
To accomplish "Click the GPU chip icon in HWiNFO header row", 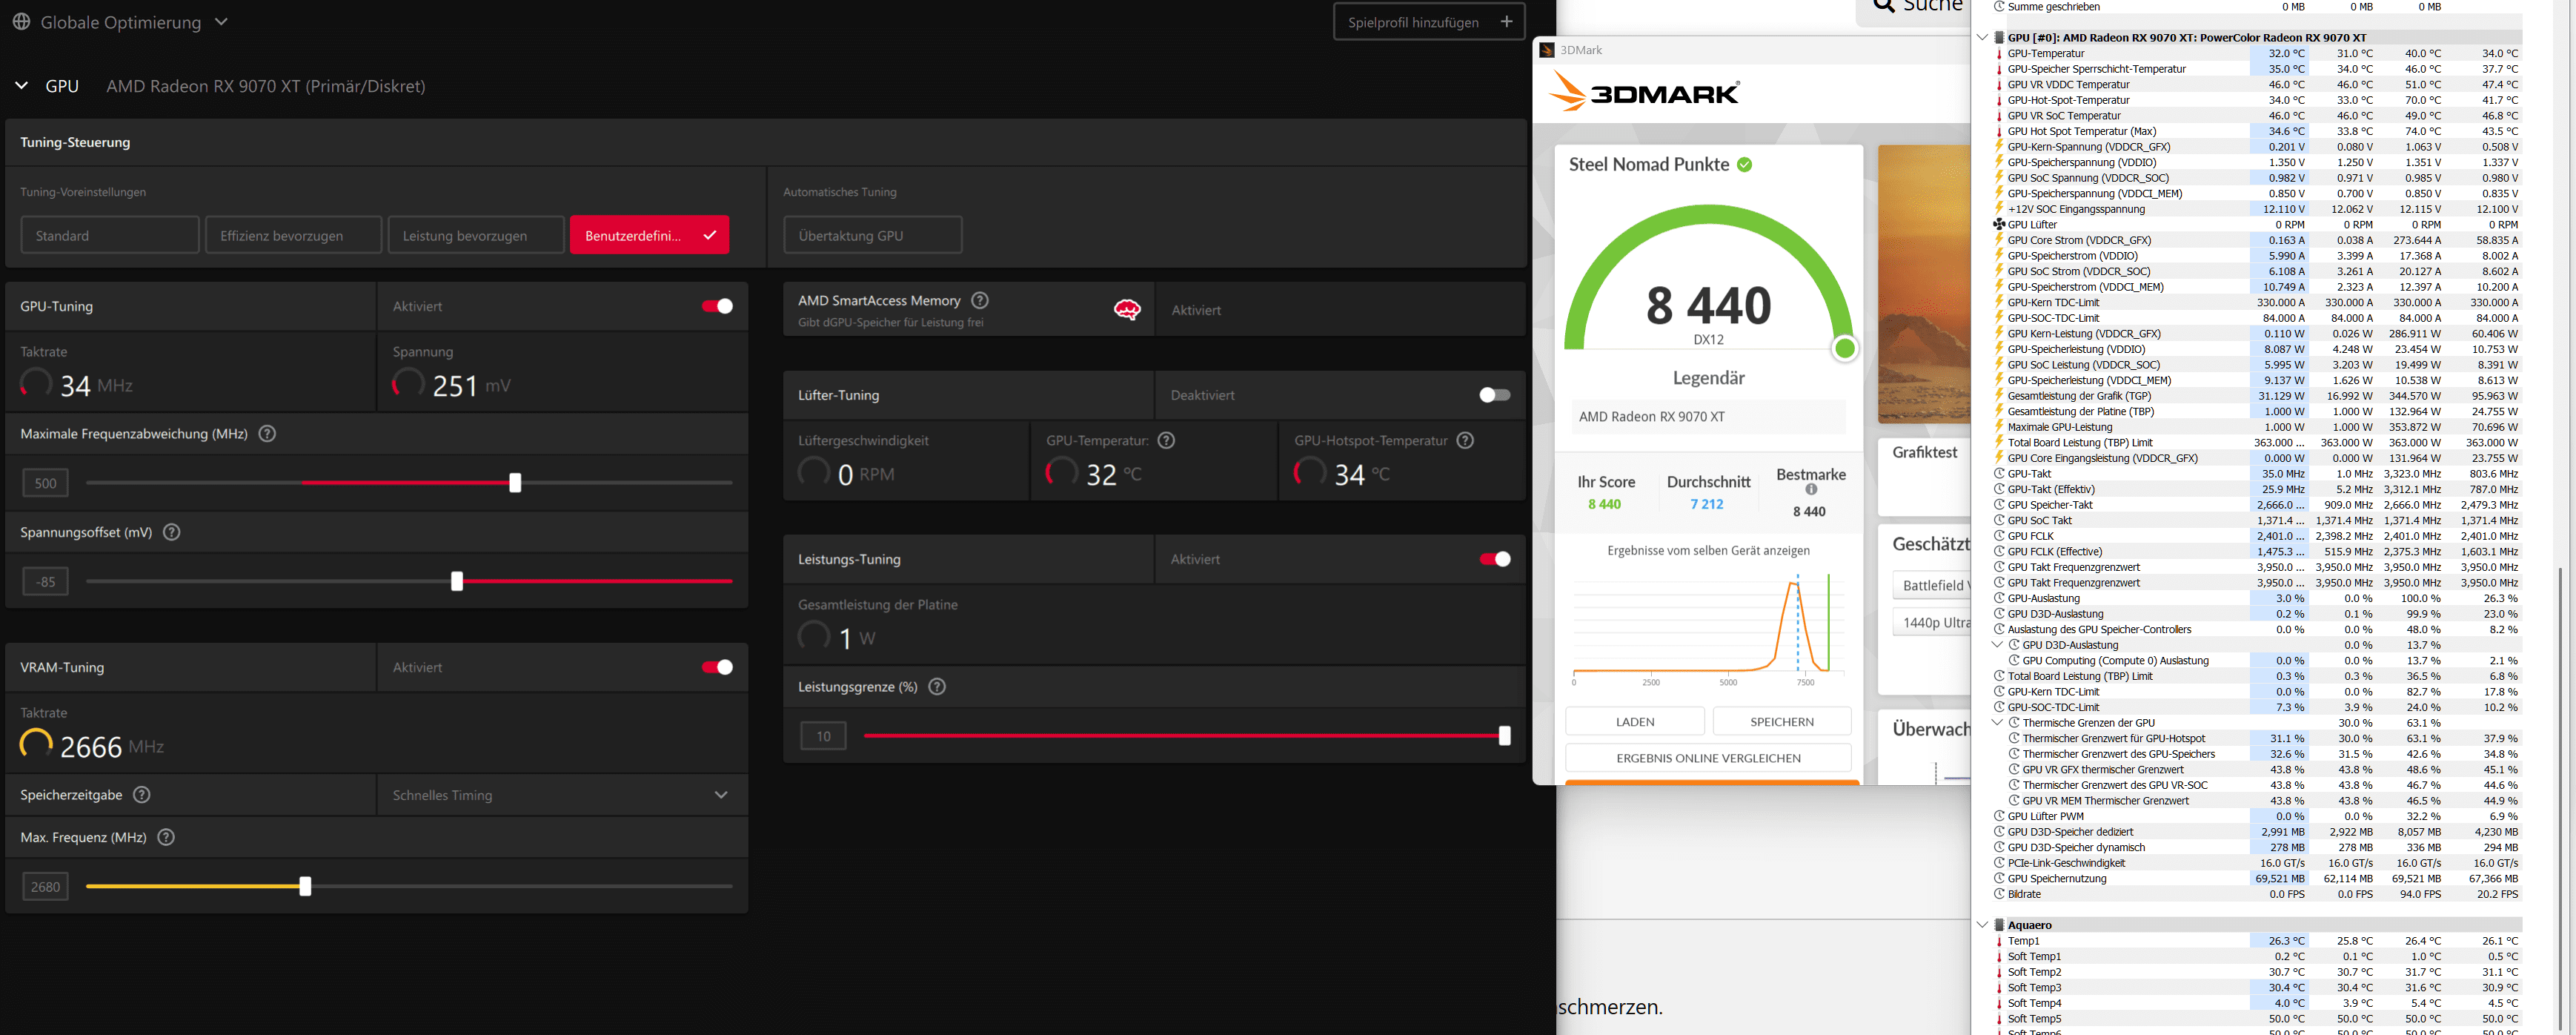I will [x=1999, y=38].
